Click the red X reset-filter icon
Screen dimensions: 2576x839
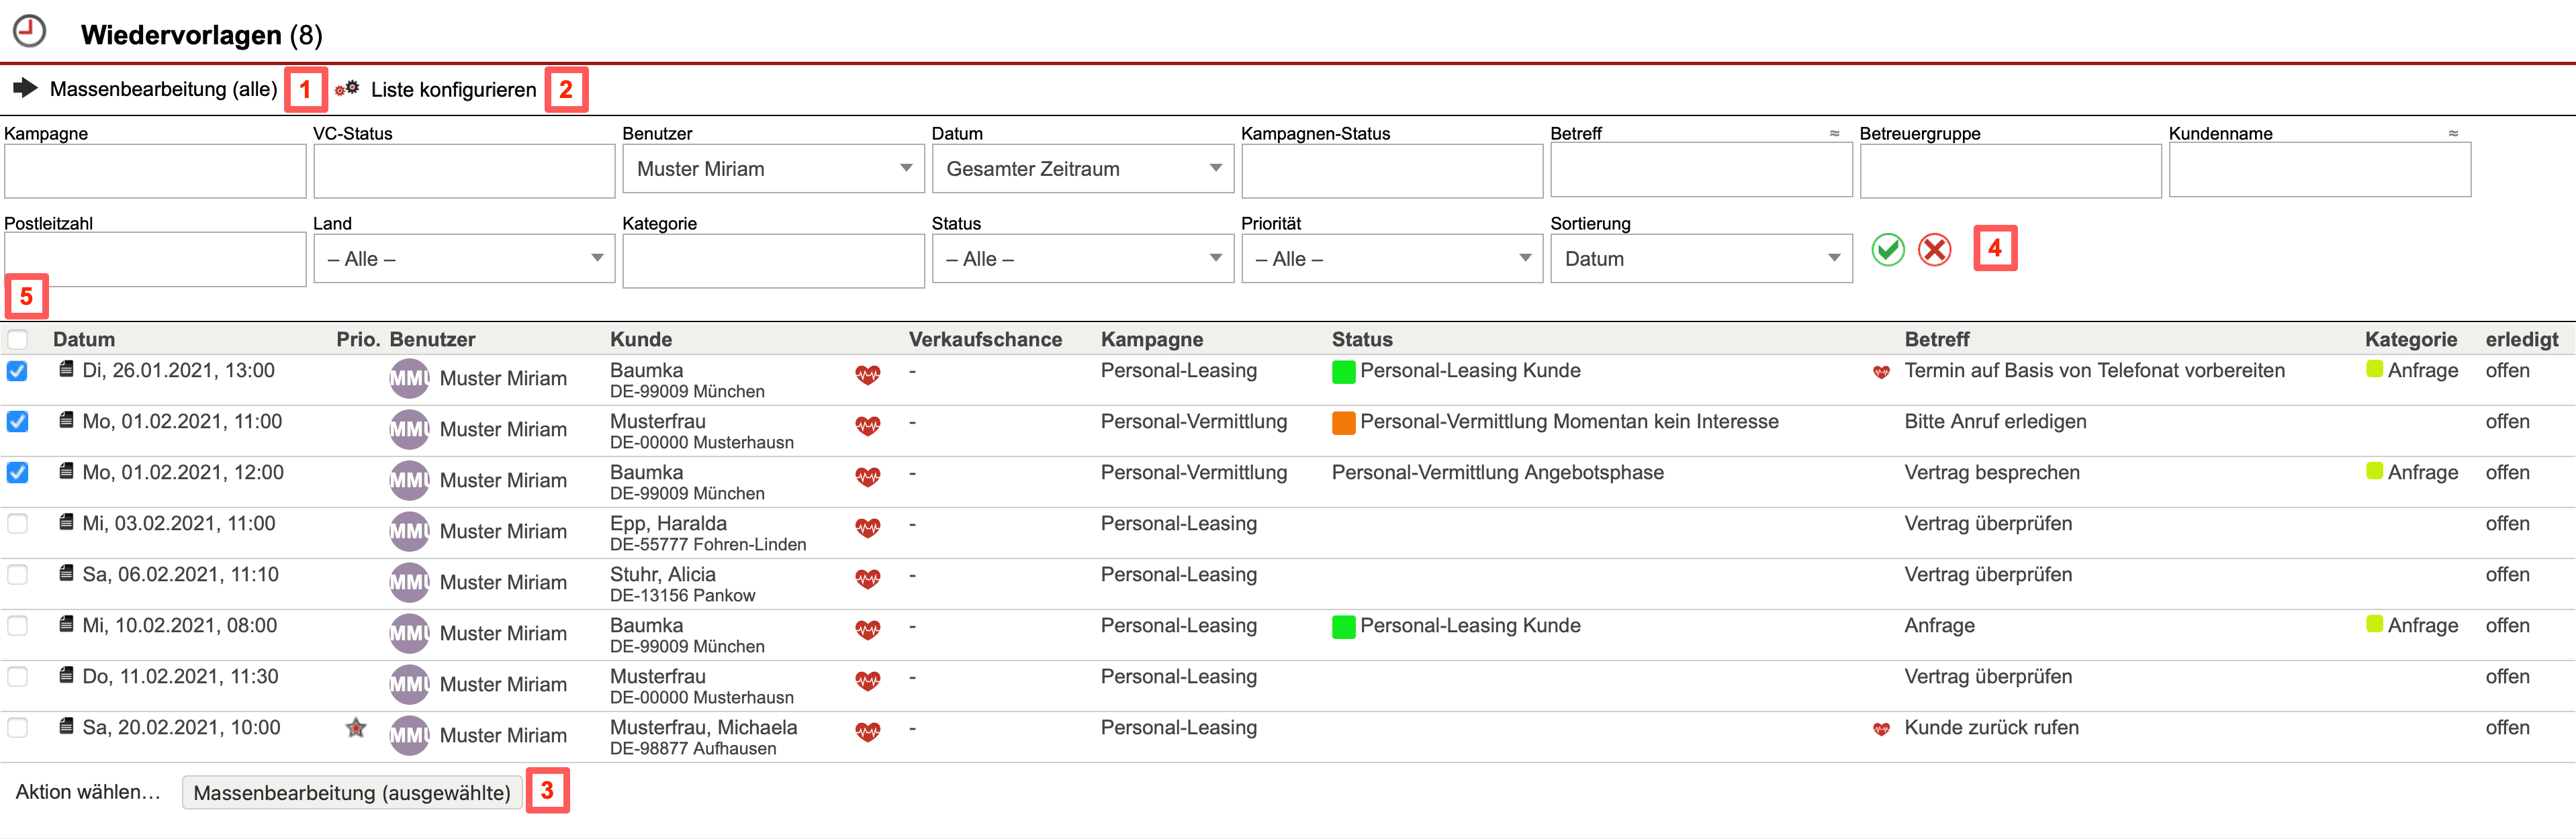point(1934,250)
